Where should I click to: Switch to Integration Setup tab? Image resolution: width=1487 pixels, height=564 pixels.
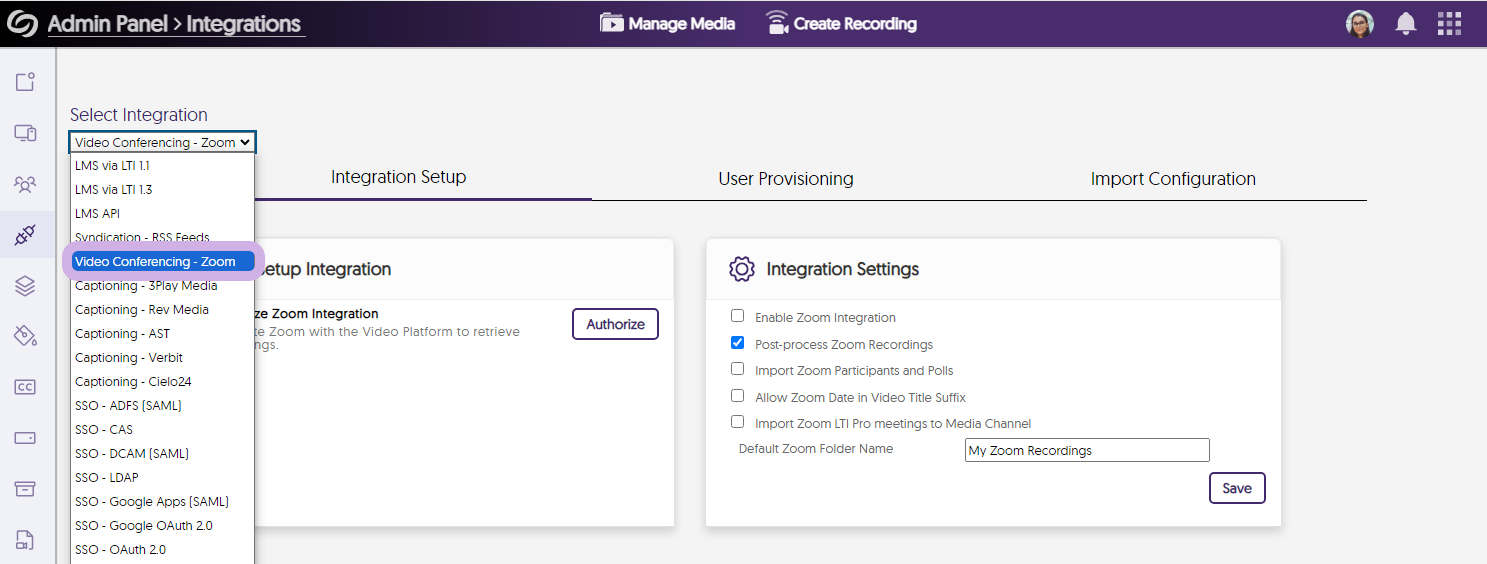tap(398, 177)
